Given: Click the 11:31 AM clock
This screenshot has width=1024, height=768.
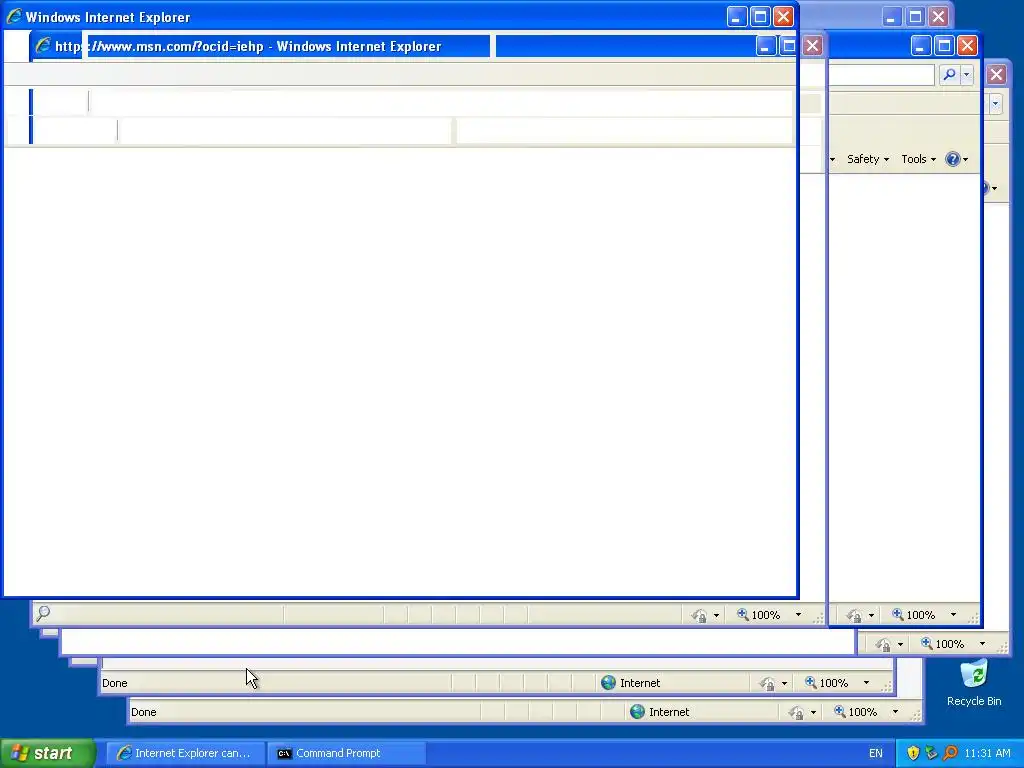Looking at the screenshot, I should [987, 753].
